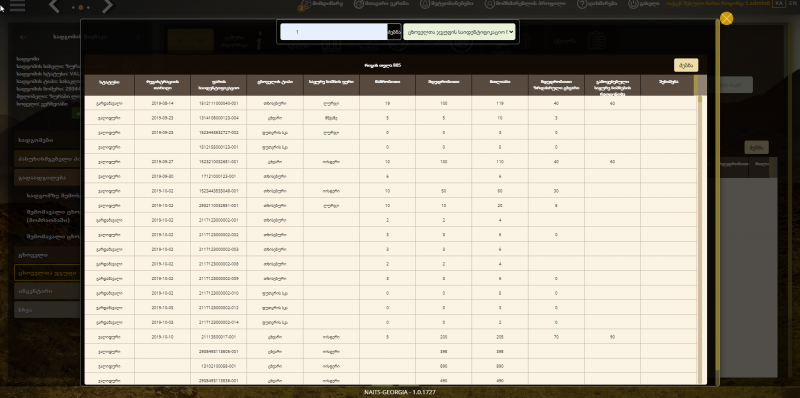
Task: Click the background button right of popup
Action: [x=756, y=147]
